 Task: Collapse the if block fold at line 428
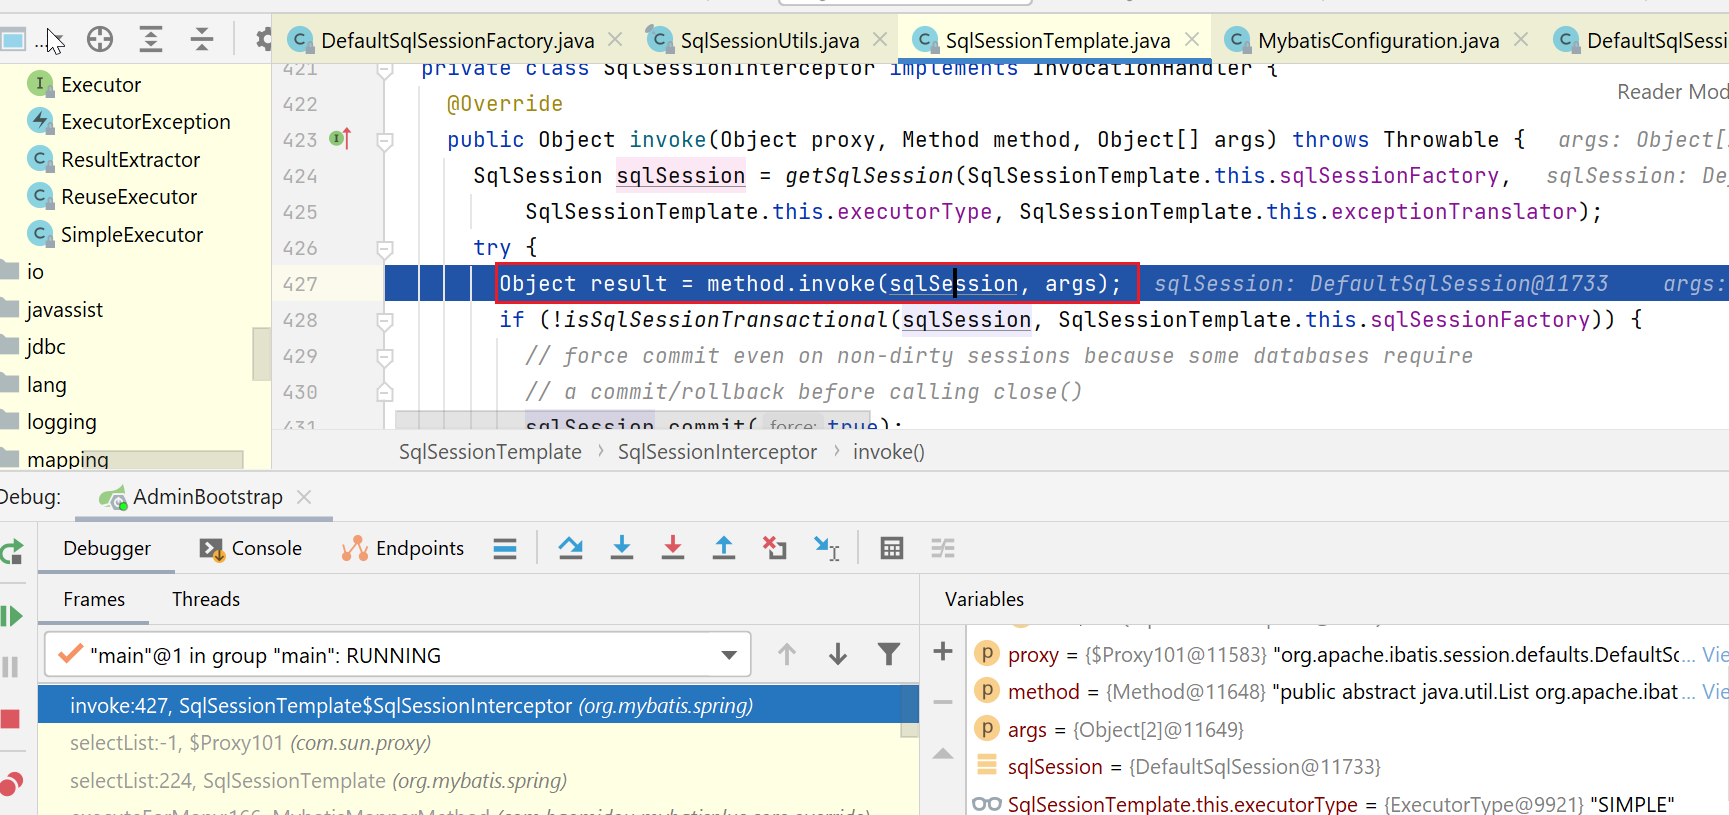click(x=385, y=321)
